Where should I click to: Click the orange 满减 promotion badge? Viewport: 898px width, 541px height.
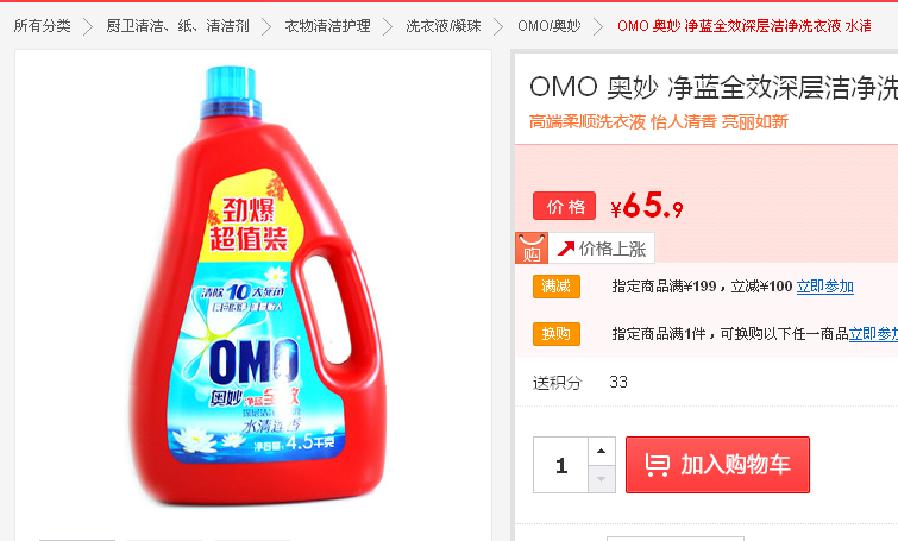[556, 286]
